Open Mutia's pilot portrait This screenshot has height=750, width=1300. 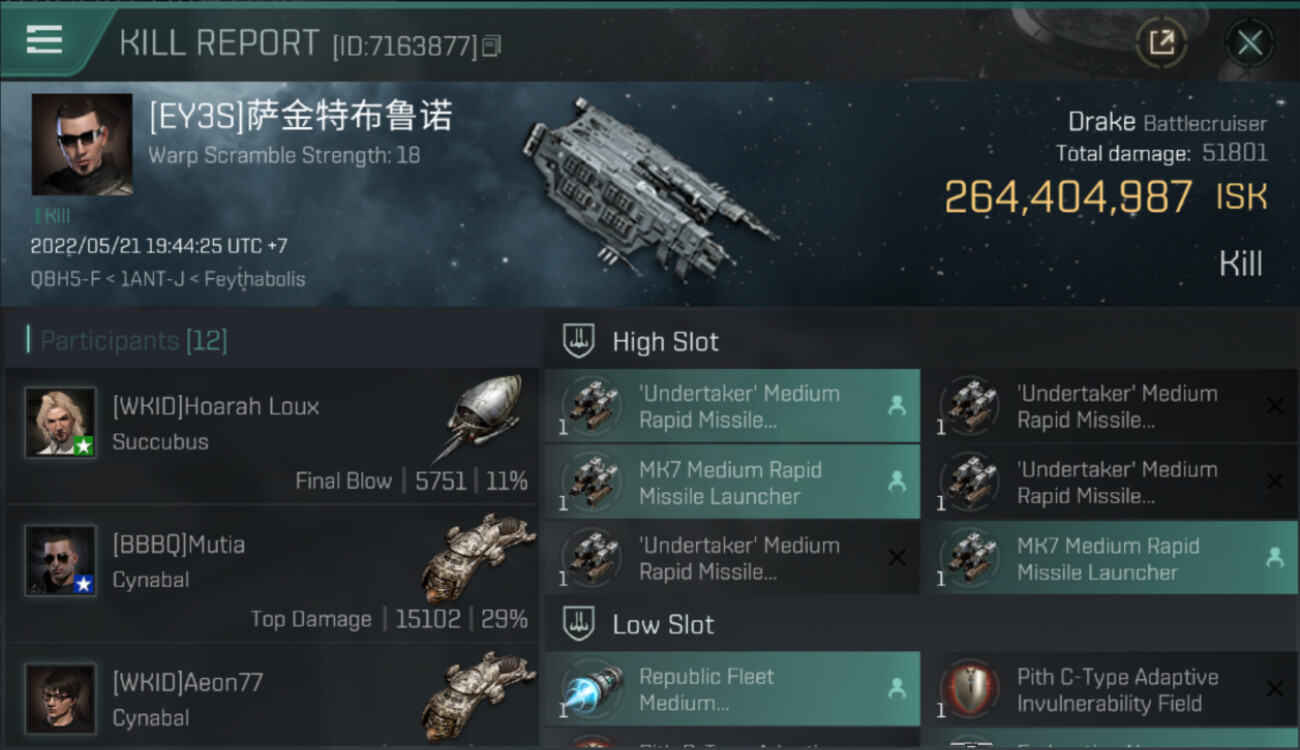(61, 560)
